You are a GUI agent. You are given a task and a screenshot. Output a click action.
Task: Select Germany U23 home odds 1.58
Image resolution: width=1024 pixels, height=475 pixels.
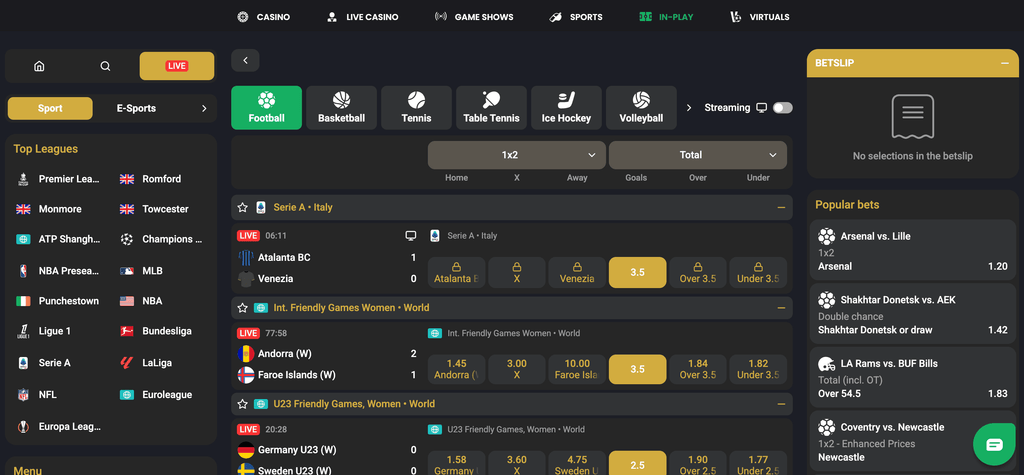tap(456, 463)
